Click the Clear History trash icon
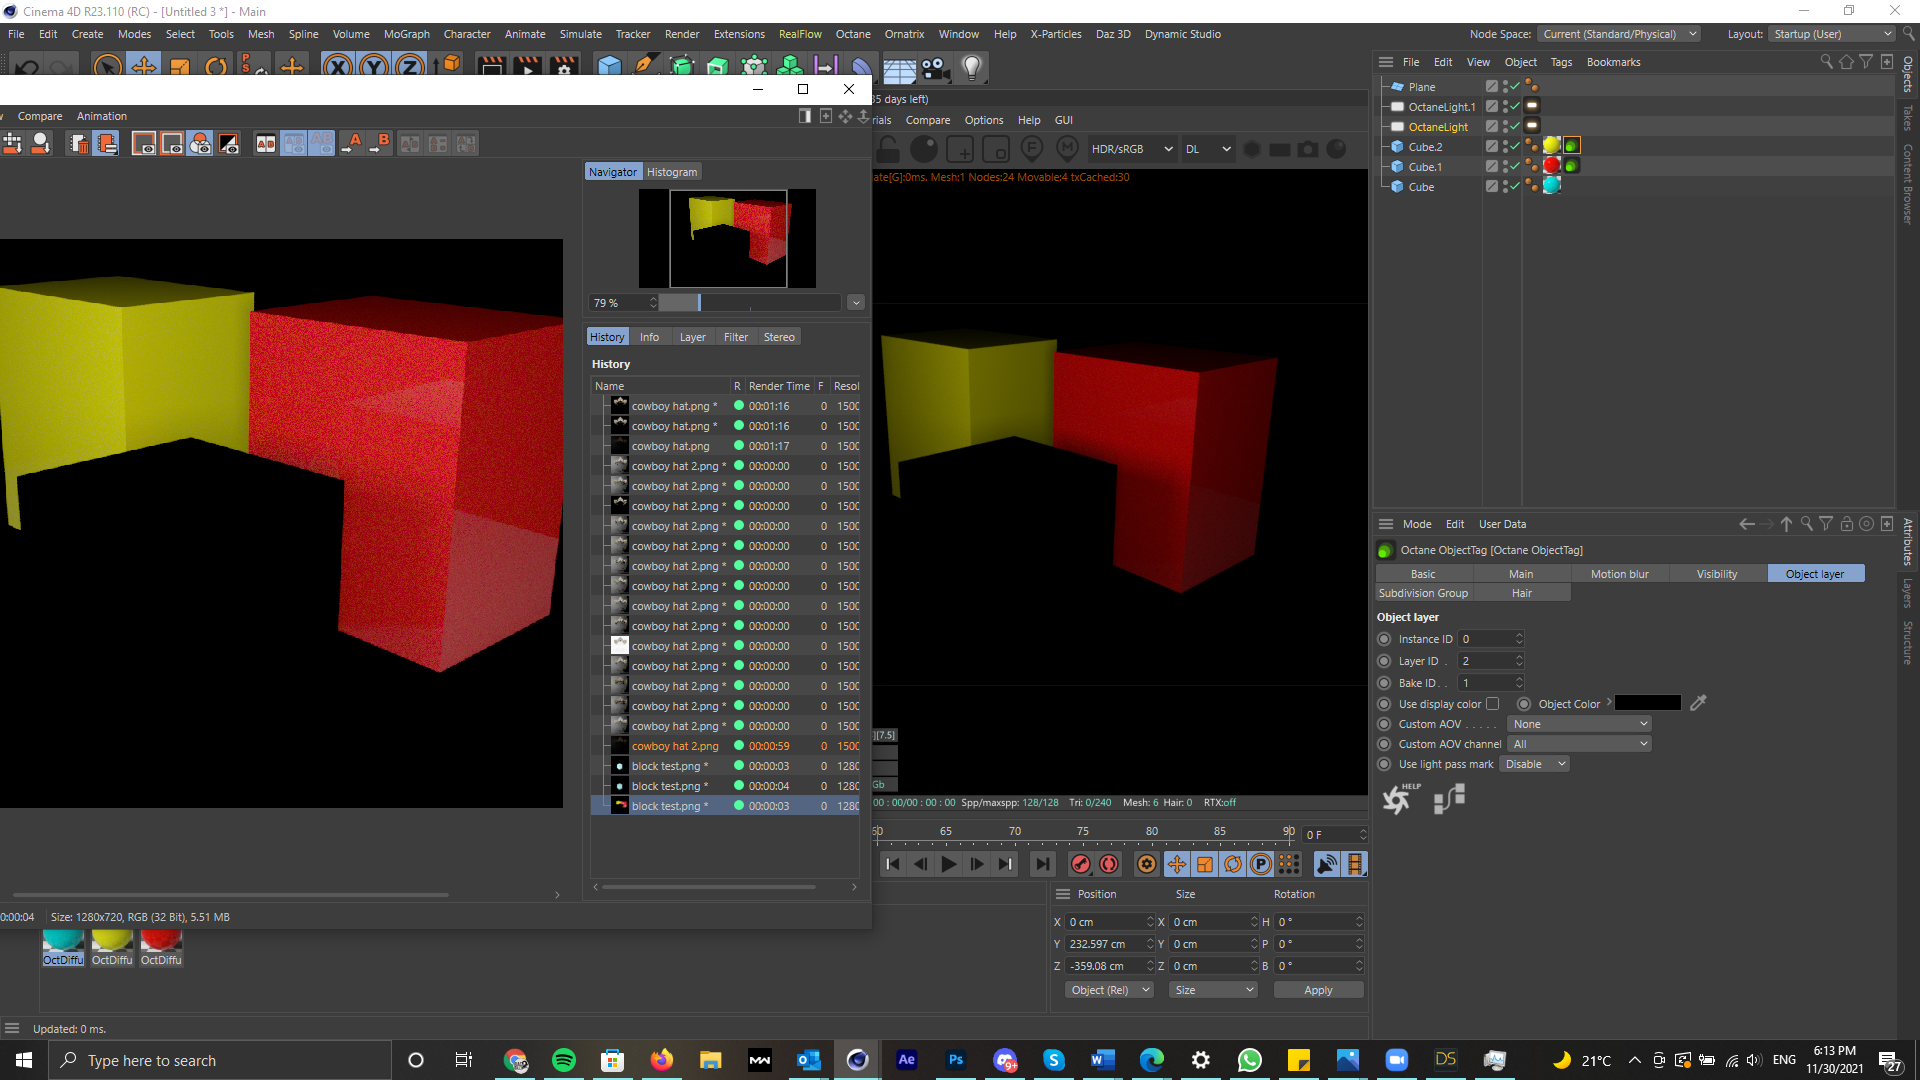 coord(78,144)
